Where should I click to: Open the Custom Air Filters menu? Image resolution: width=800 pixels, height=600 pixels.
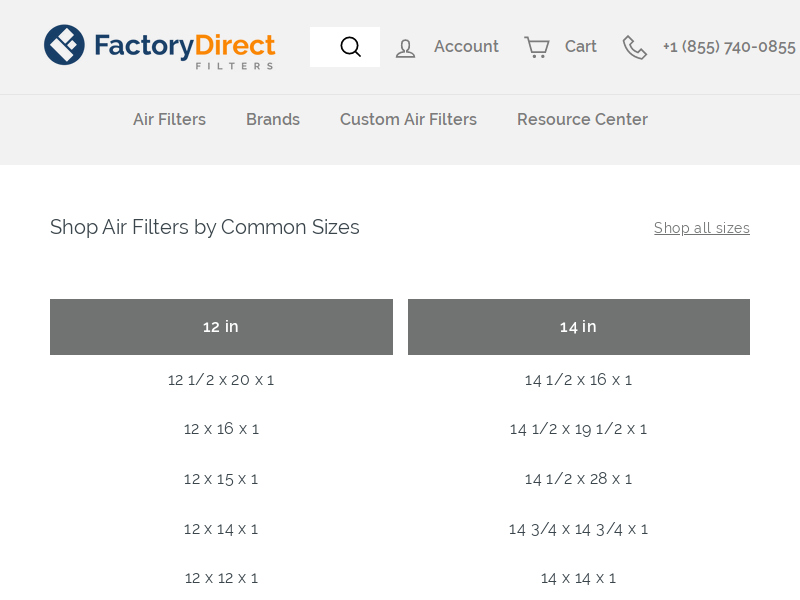point(408,119)
